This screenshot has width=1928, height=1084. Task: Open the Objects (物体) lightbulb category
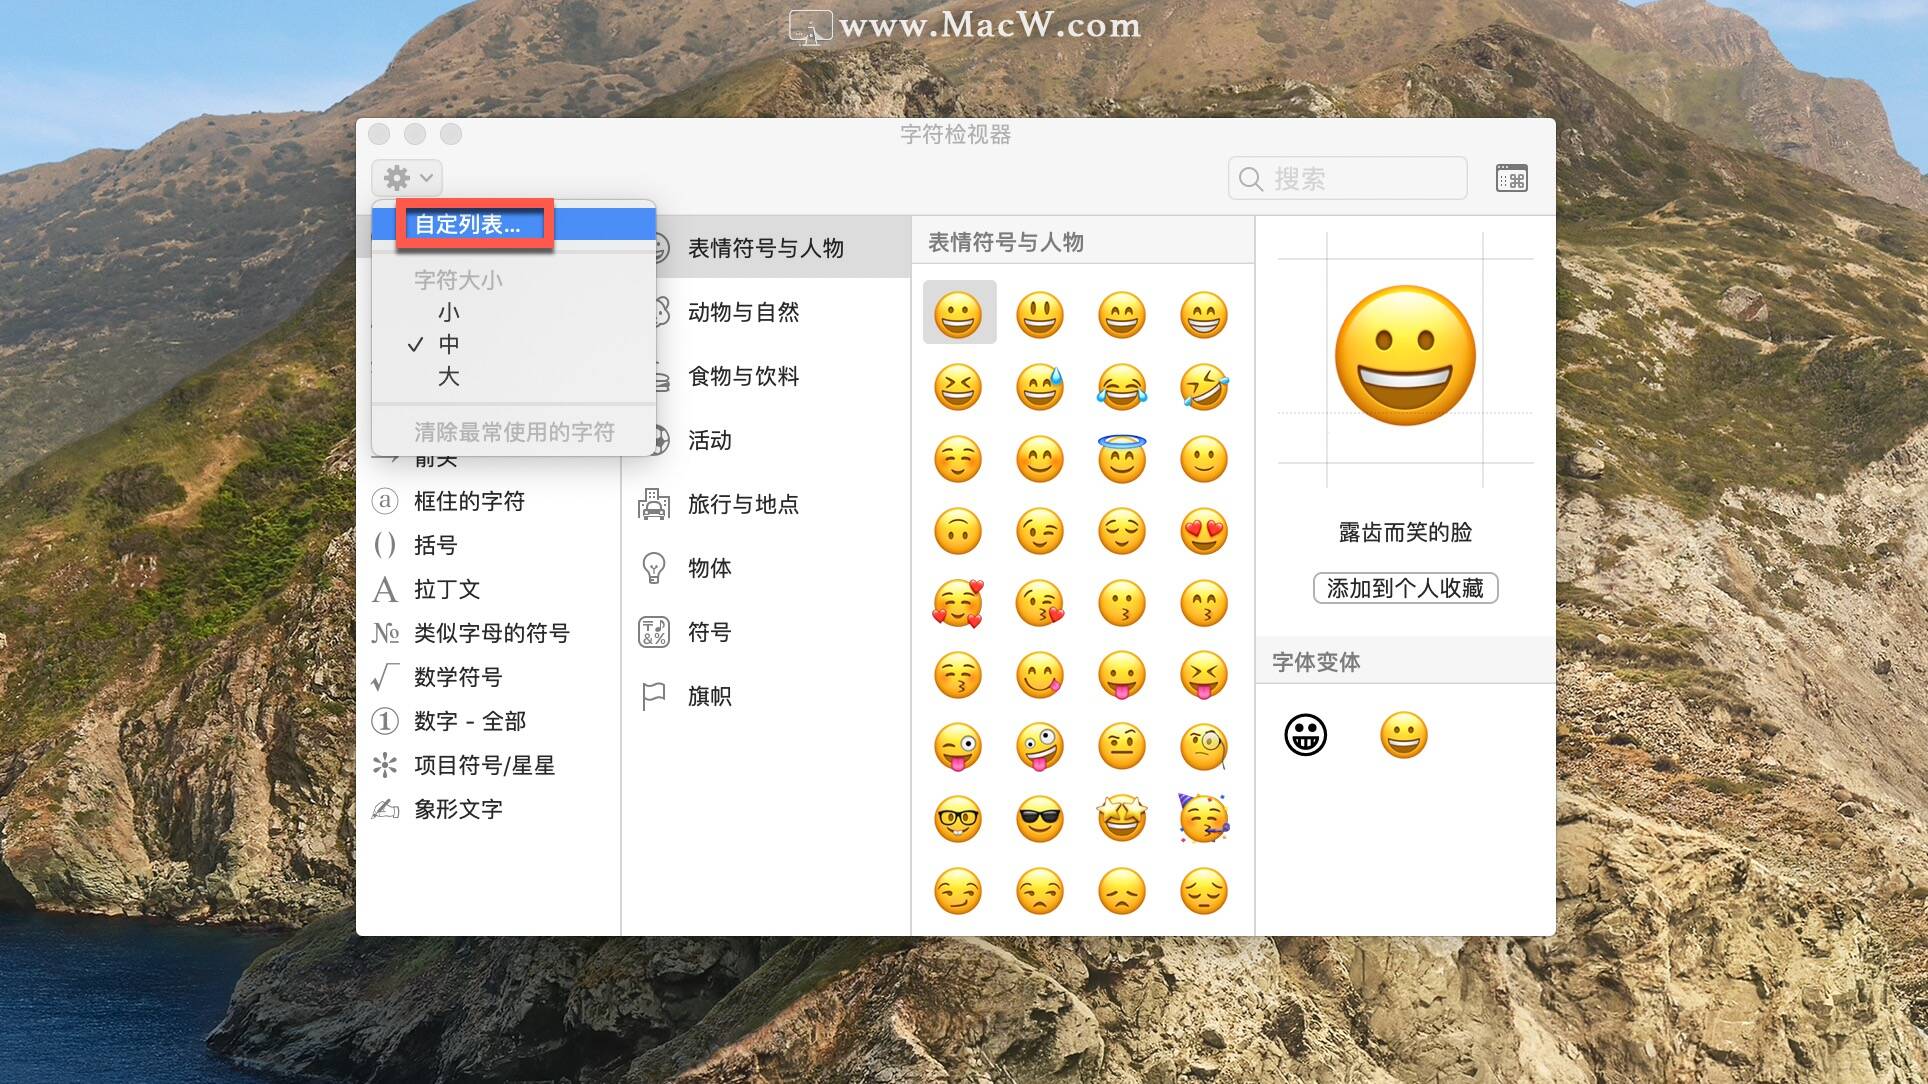point(708,568)
